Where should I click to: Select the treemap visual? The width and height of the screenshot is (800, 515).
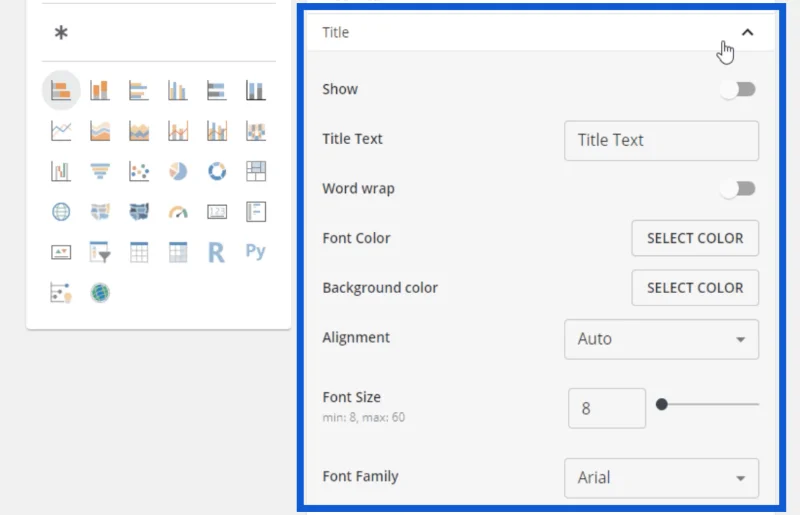(x=256, y=171)
